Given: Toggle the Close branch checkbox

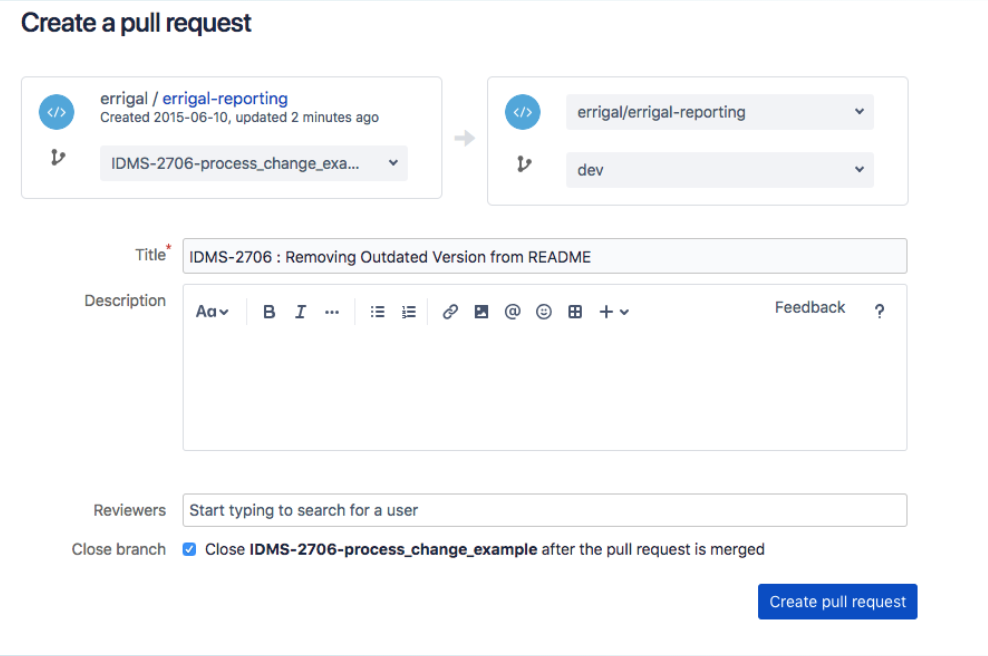Looking at the screenshot, I should coord(190,549).
